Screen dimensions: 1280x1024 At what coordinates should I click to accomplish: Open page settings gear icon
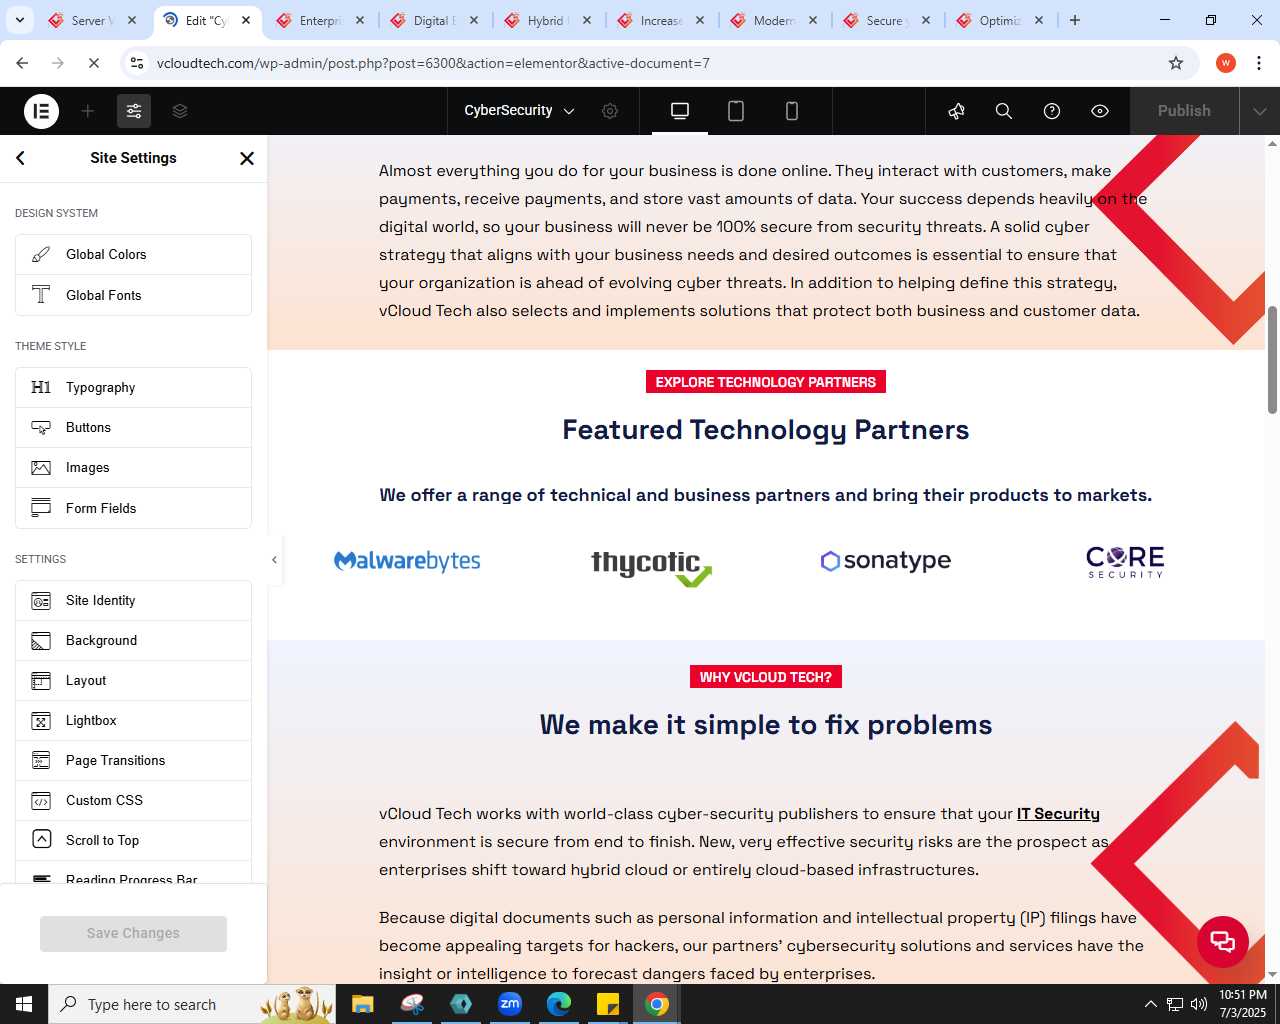point(610,111)
